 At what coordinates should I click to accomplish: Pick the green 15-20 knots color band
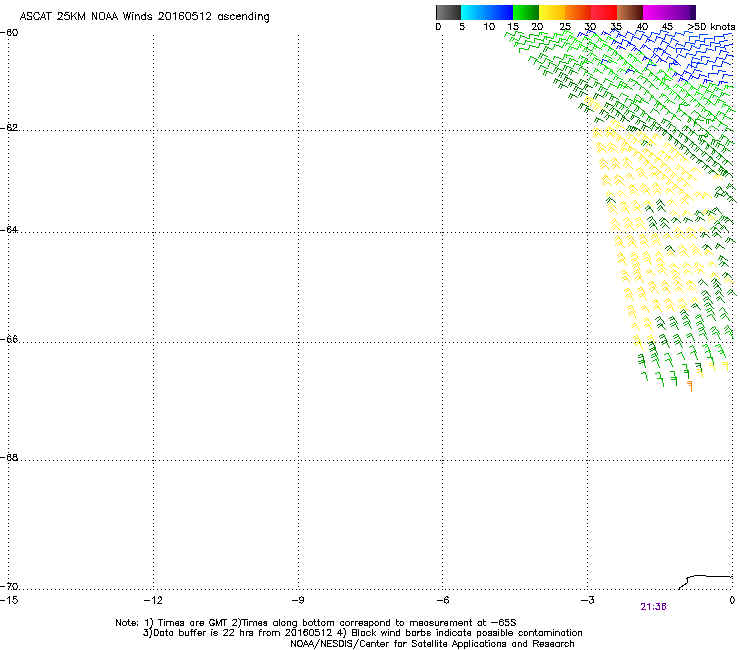[x=525, y=12]
